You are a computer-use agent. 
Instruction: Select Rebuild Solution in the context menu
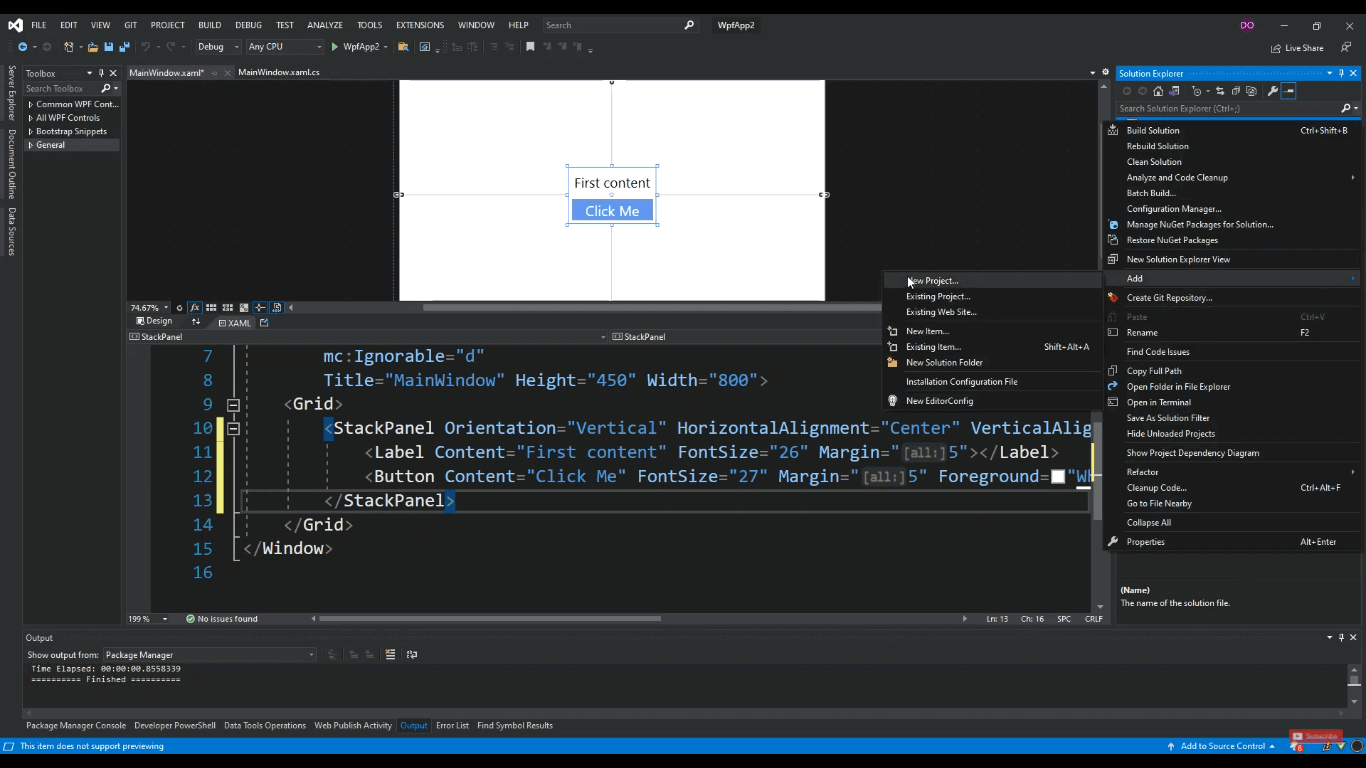(1157, 146)
